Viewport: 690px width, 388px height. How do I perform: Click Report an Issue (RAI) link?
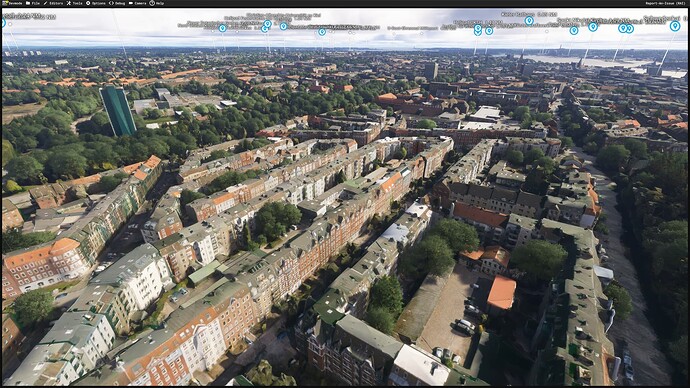coord(665,3)
